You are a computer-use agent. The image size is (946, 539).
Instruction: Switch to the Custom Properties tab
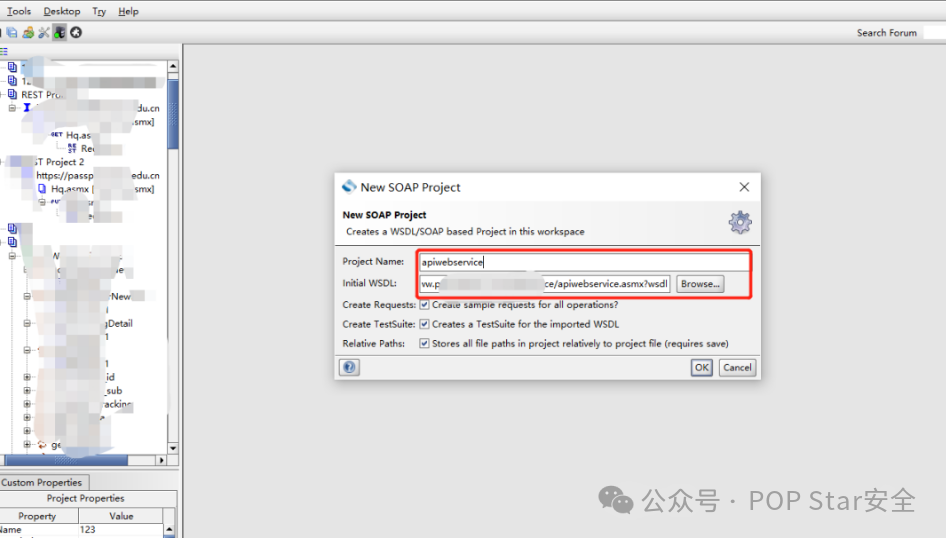(43, 482)
